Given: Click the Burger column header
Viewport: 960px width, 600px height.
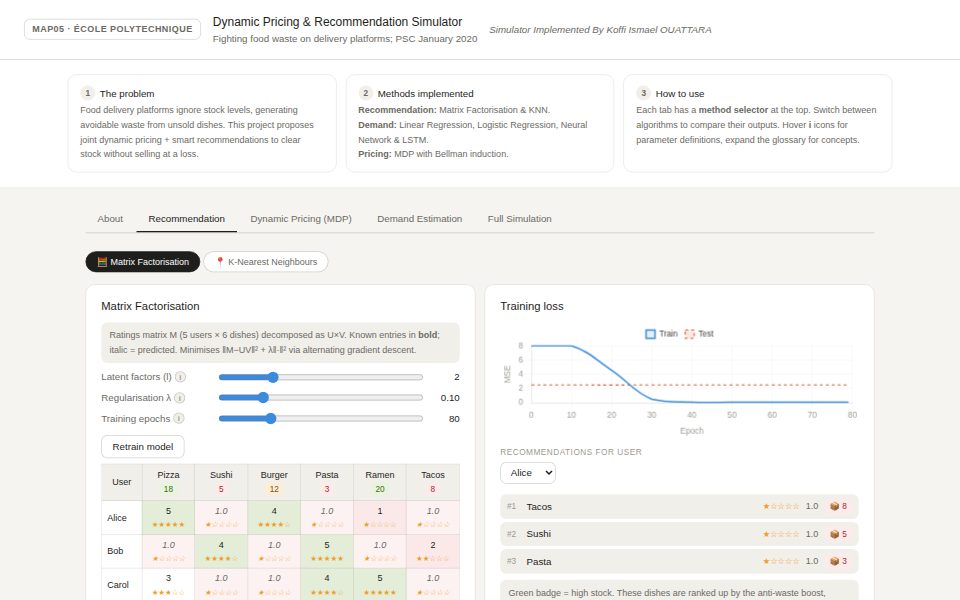Looking at the screenshot, I should (274, 482).
